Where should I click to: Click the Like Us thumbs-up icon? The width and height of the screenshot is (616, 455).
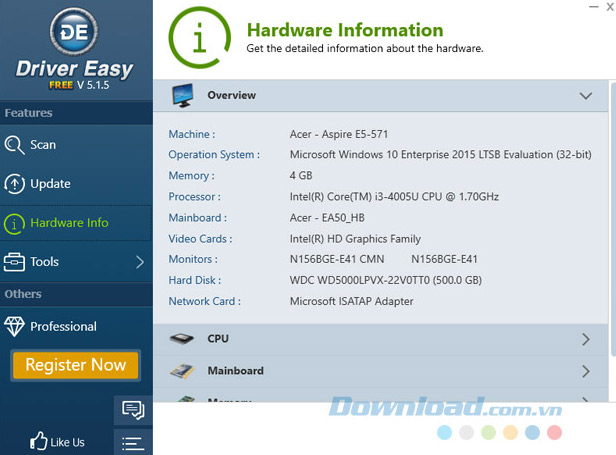(38, 441)
